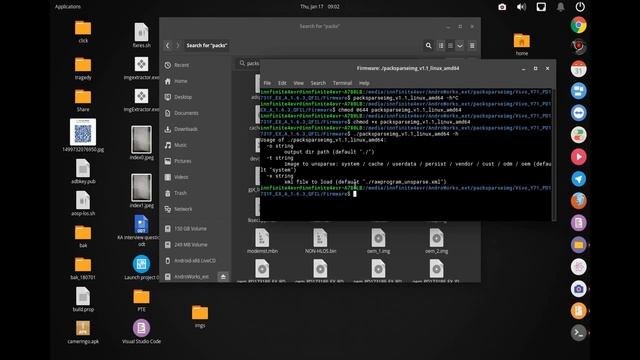The height and width of the screenshot is (360, 640).
Task: Click the date and time in the top panel
Action: [x=320, y=7]
